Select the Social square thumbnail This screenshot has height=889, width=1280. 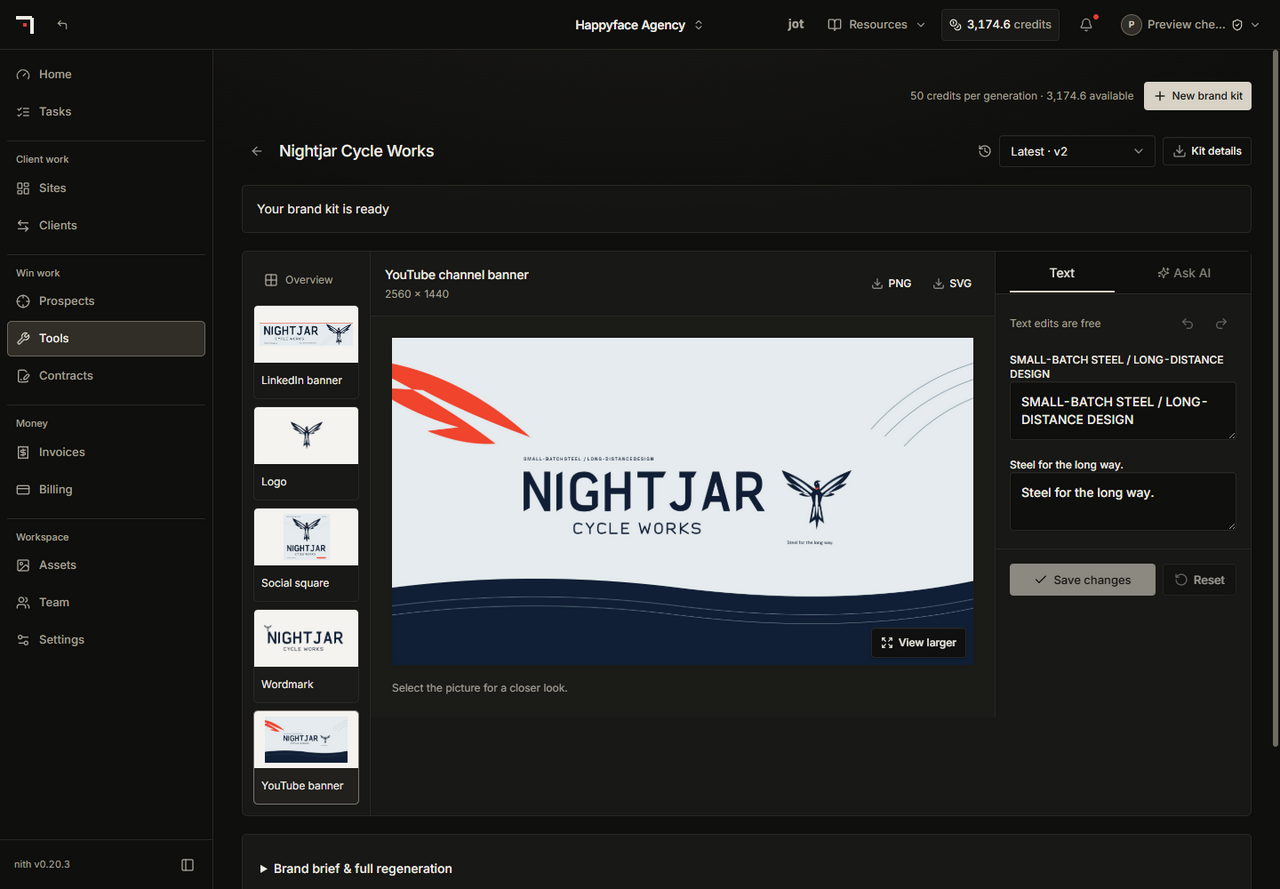click(306, 555)
